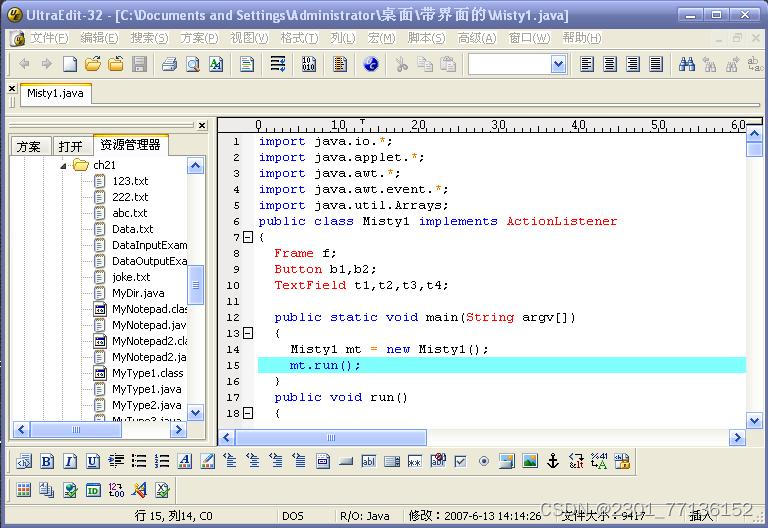Click the justify text toolbar icon
Image resolution: width=768 pixels, height=528 pixels.
coord(656,64)
